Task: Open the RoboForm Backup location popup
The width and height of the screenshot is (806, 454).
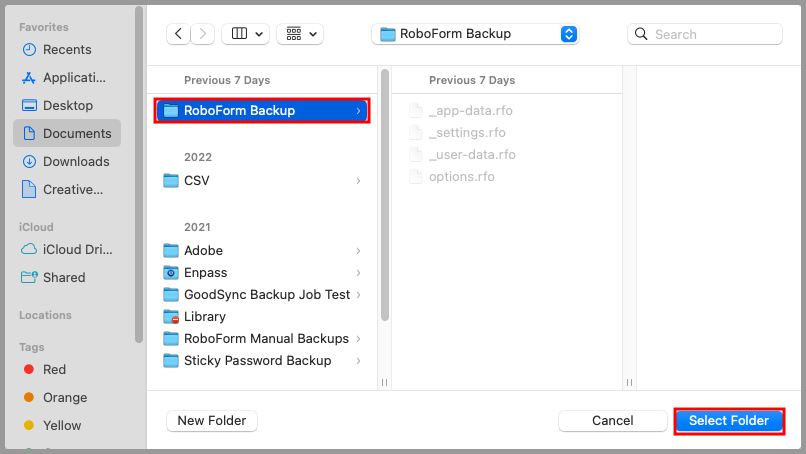Action: [475, 34]
